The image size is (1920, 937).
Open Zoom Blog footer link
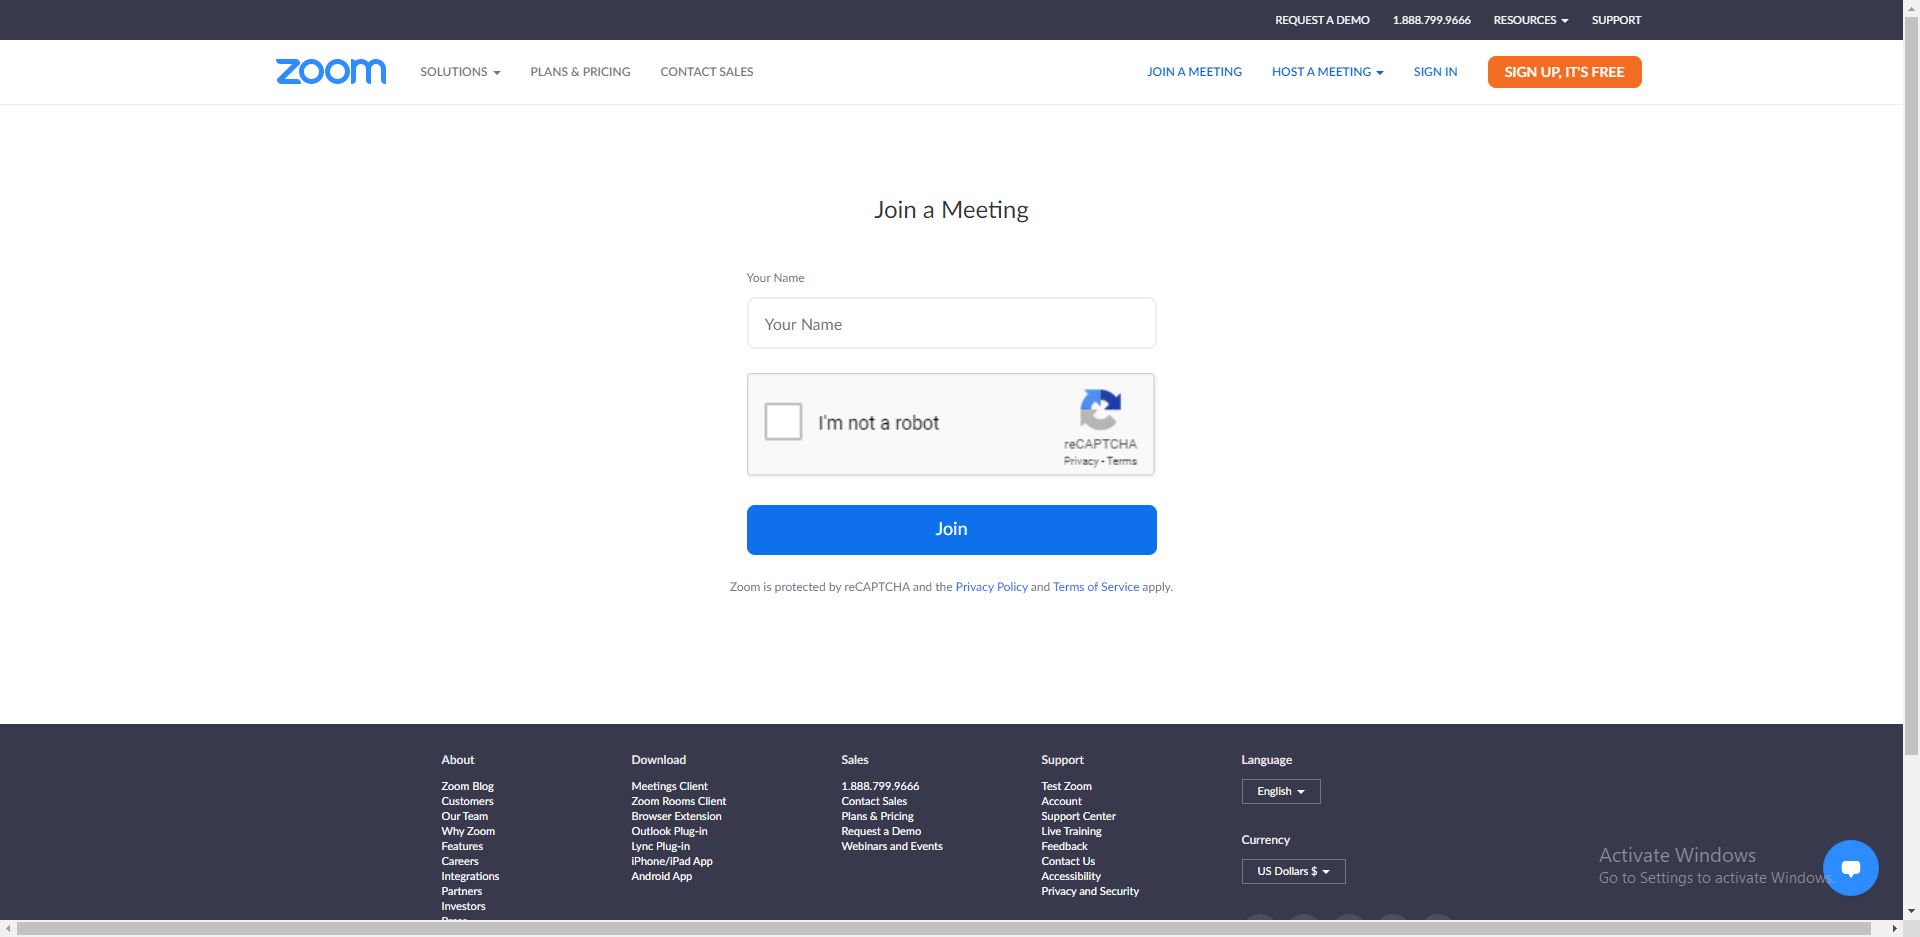[x=468, y=786]
